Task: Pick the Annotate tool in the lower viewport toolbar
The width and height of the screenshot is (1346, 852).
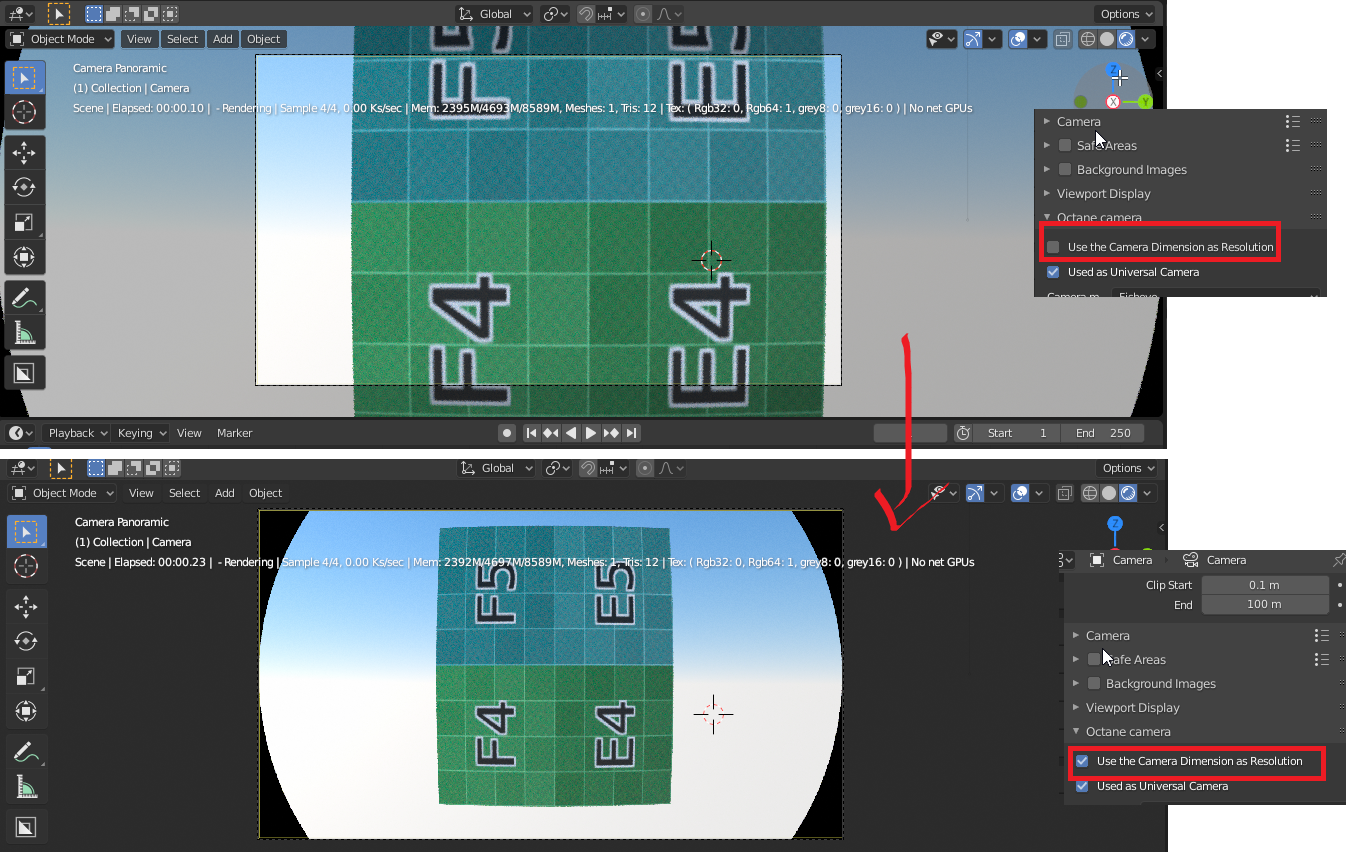Action: (27, 752)
